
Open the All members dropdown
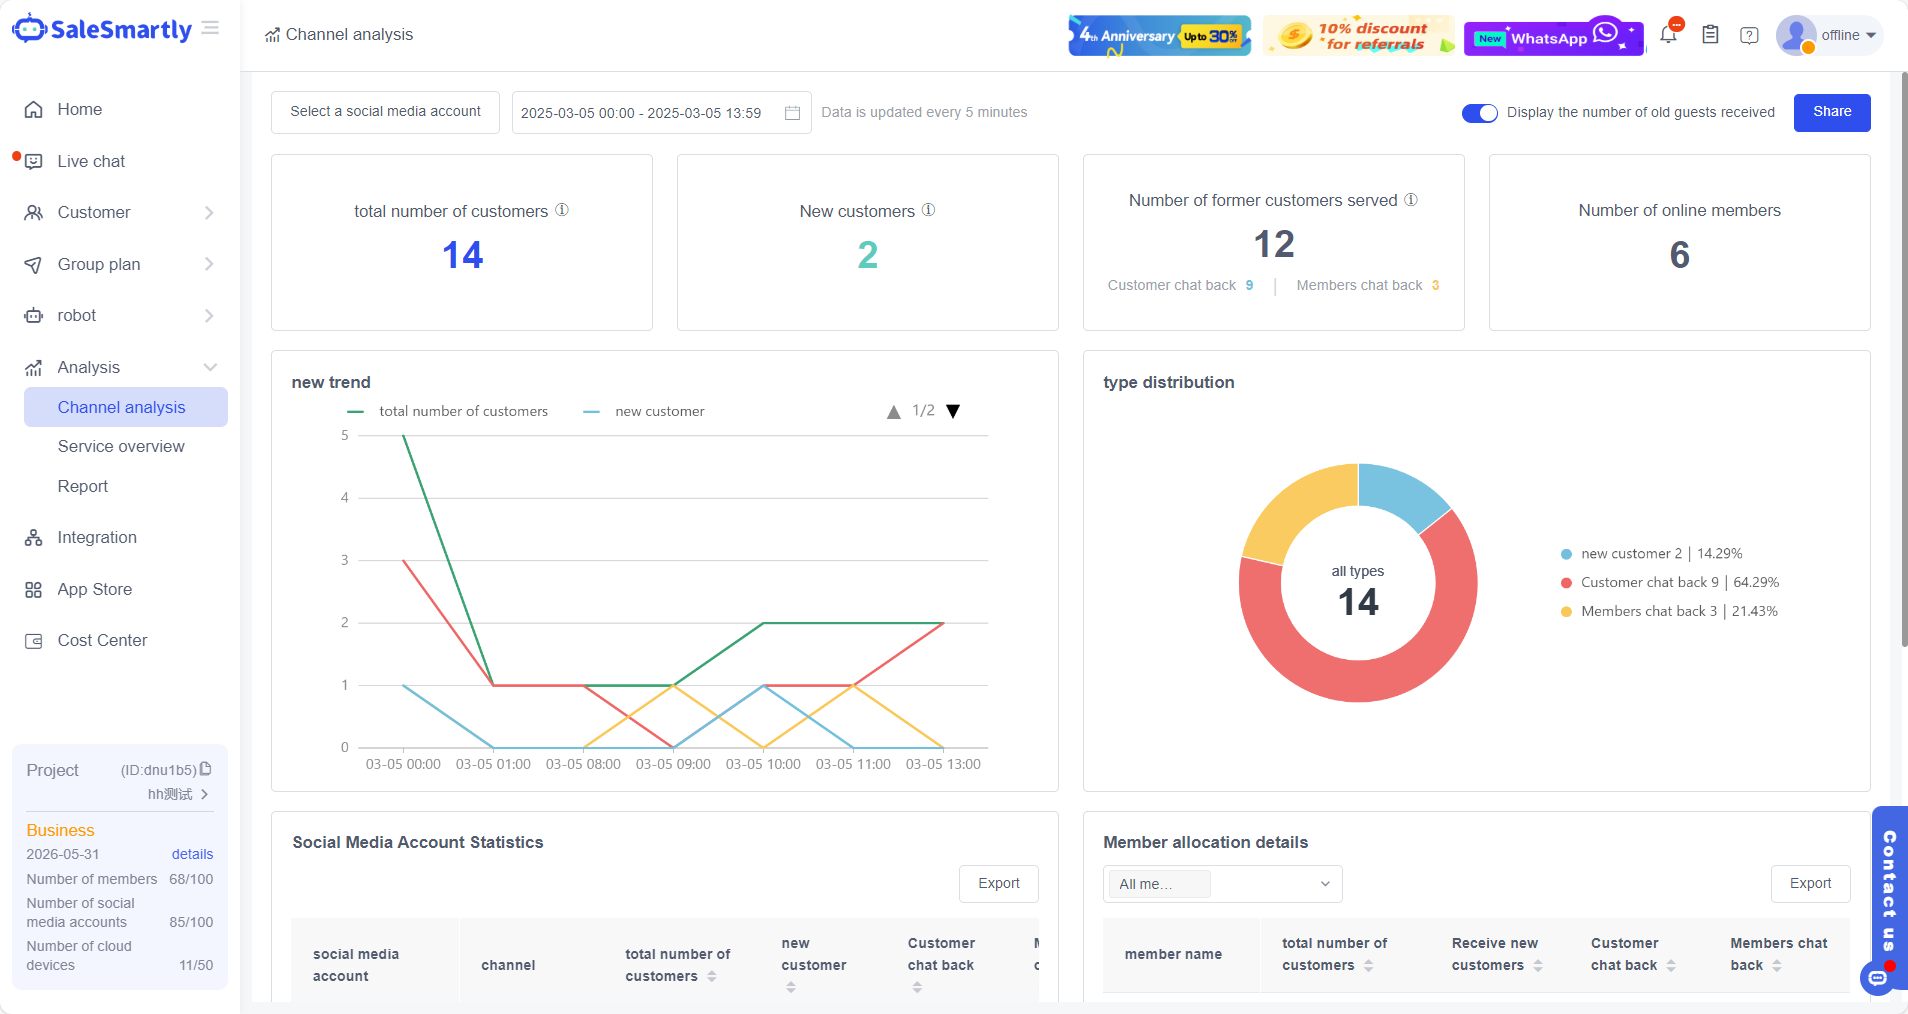(1222, 884)
